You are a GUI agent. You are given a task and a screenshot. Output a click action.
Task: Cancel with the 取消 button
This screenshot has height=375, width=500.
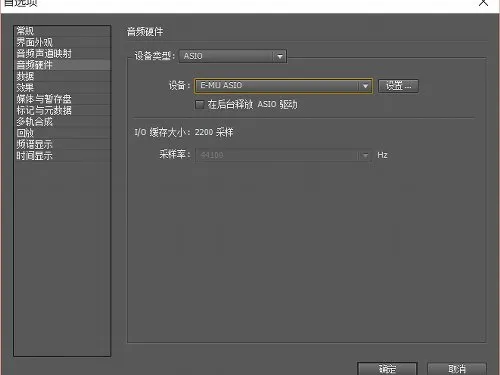click(457, 369)
